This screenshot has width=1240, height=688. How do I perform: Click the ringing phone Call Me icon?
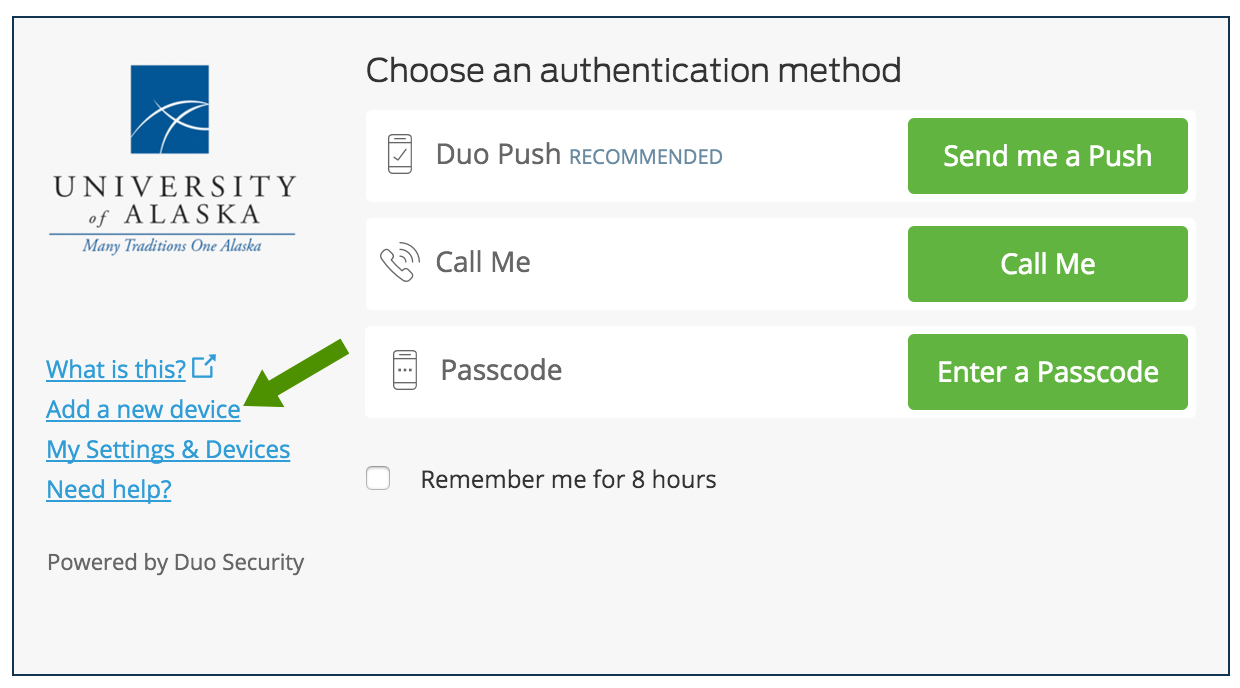coord(398,263)
